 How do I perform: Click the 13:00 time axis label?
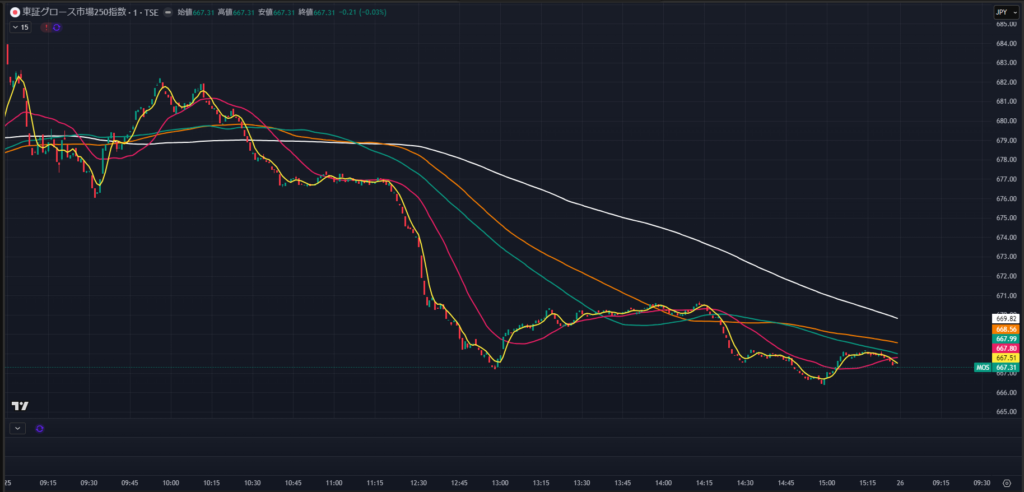[499, 482]
